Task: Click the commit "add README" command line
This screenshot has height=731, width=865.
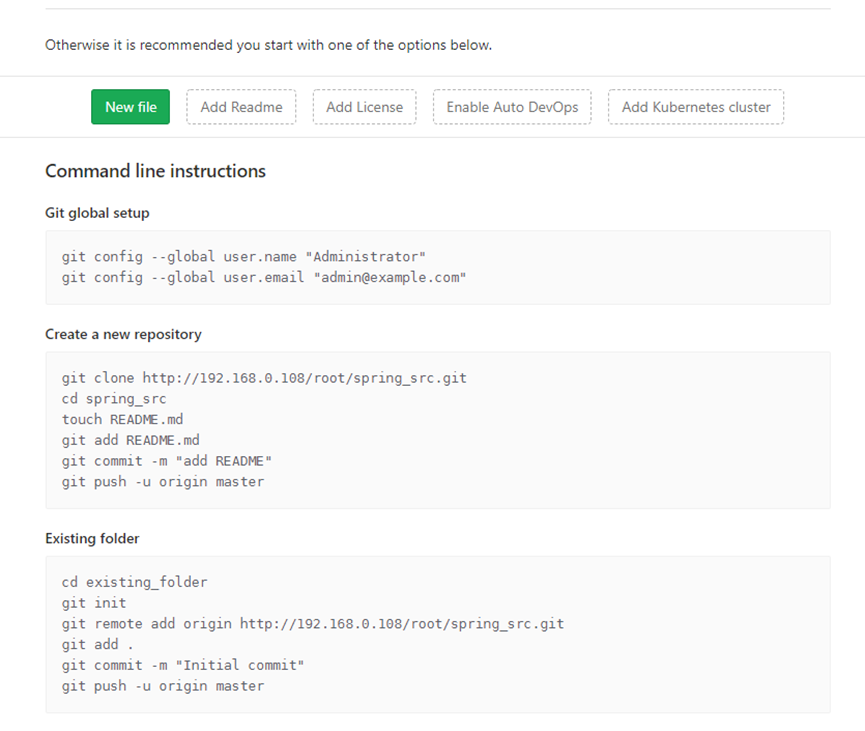Action: tap(167, 461)
